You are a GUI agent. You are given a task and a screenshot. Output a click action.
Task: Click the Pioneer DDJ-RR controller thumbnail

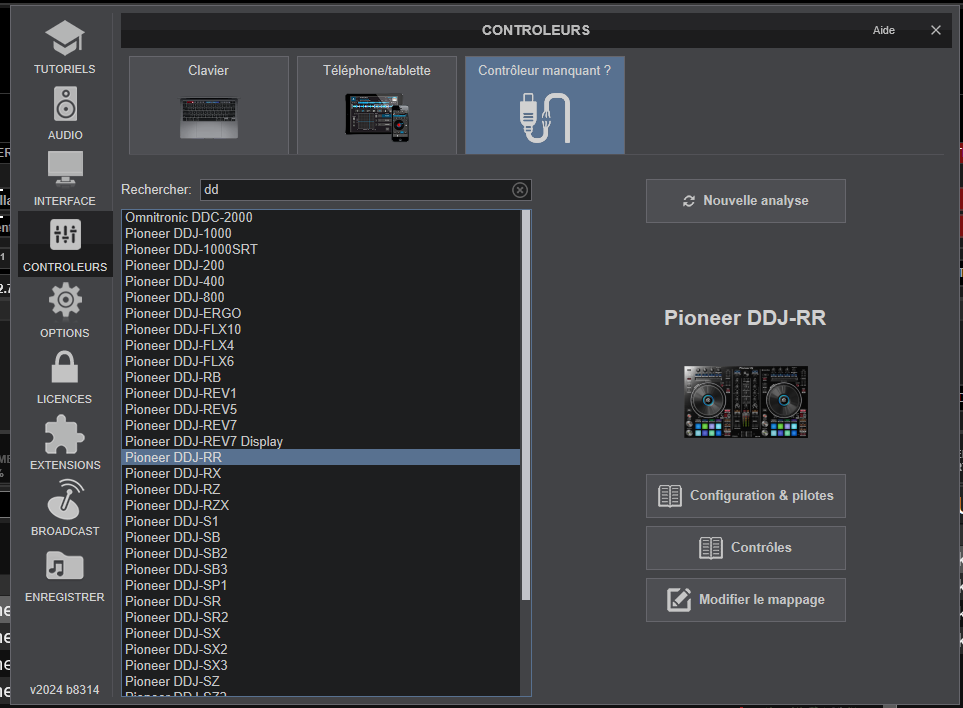pyautogui.click(x=746, y=402)
